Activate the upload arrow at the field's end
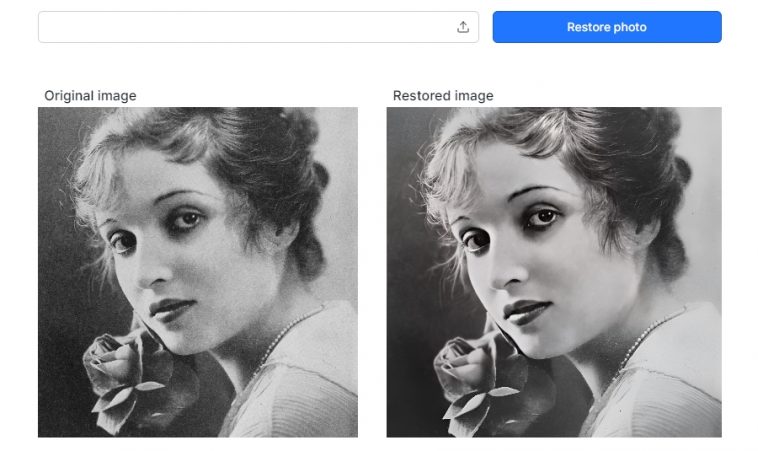Screen dimensions: 758x451 463,27
